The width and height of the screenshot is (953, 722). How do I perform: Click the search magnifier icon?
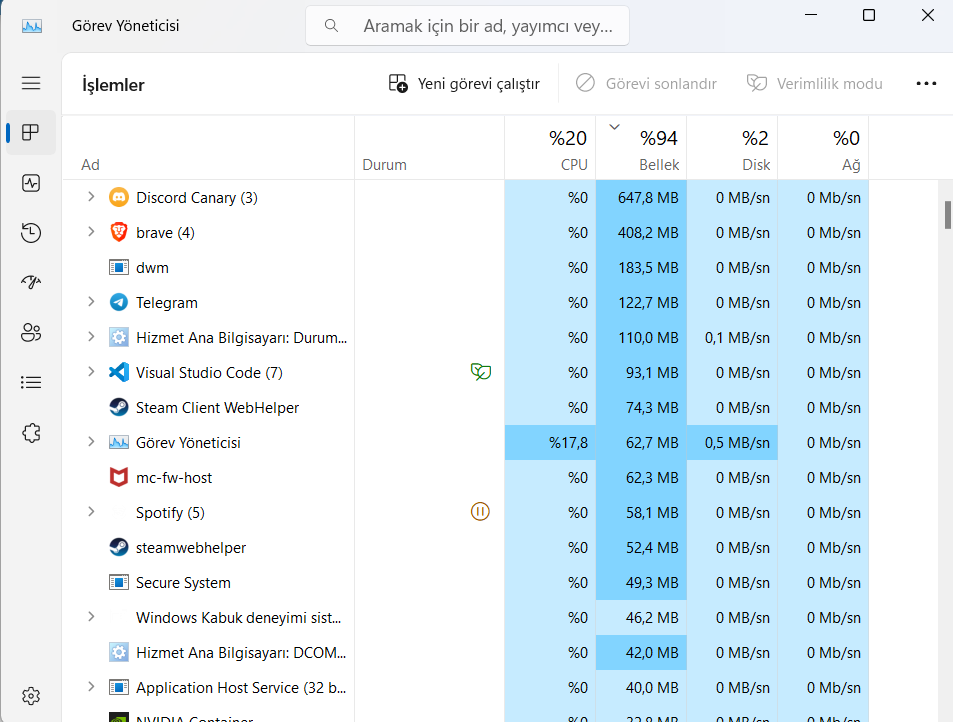pyautogui.click(x=331, y=26)
